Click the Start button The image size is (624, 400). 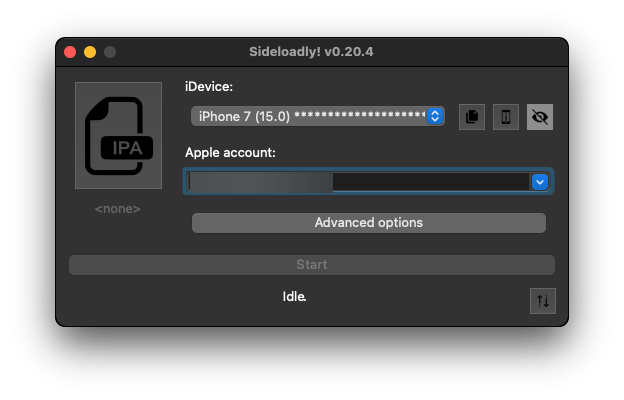312,265
